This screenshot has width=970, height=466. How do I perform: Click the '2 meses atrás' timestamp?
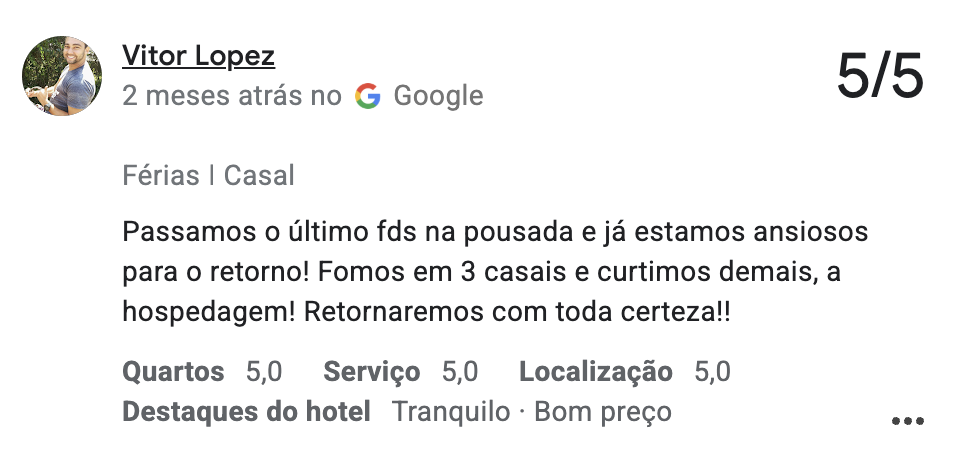pos(214,96)
